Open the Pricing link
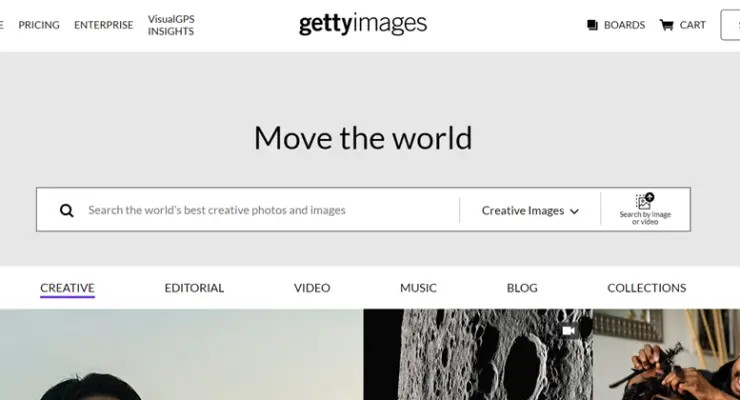 [39, 25]
